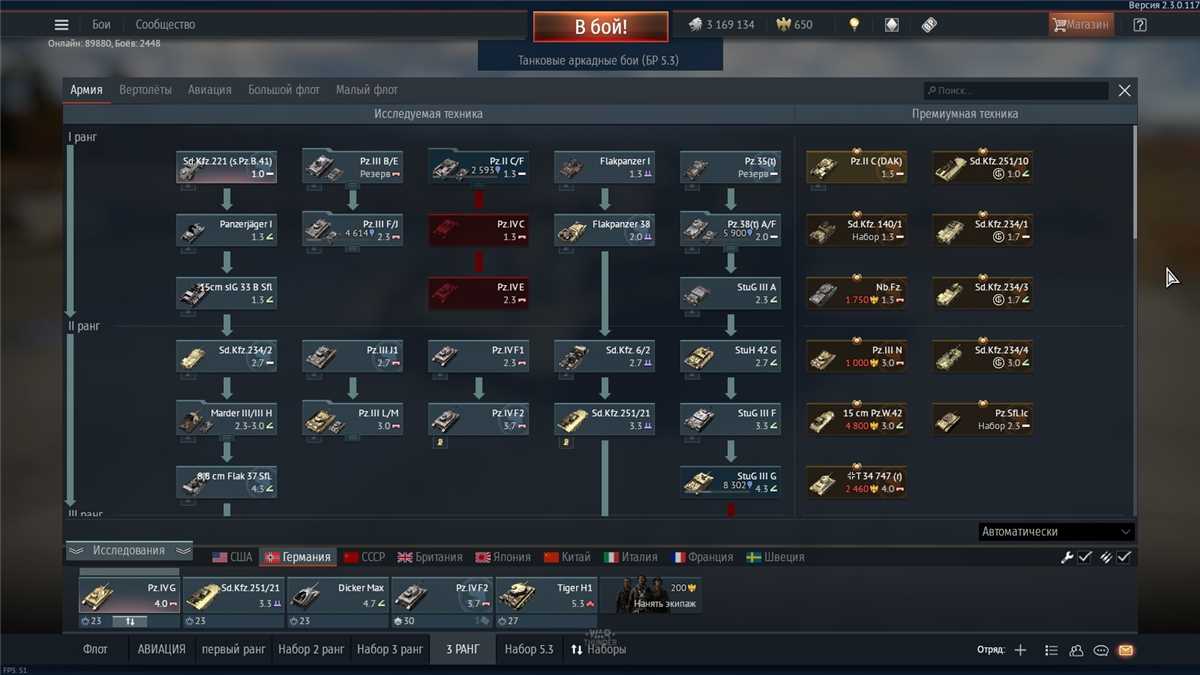This screenshot has width=1200, height=675.
Task: Select the США nation tab
Action: (233, 557)
